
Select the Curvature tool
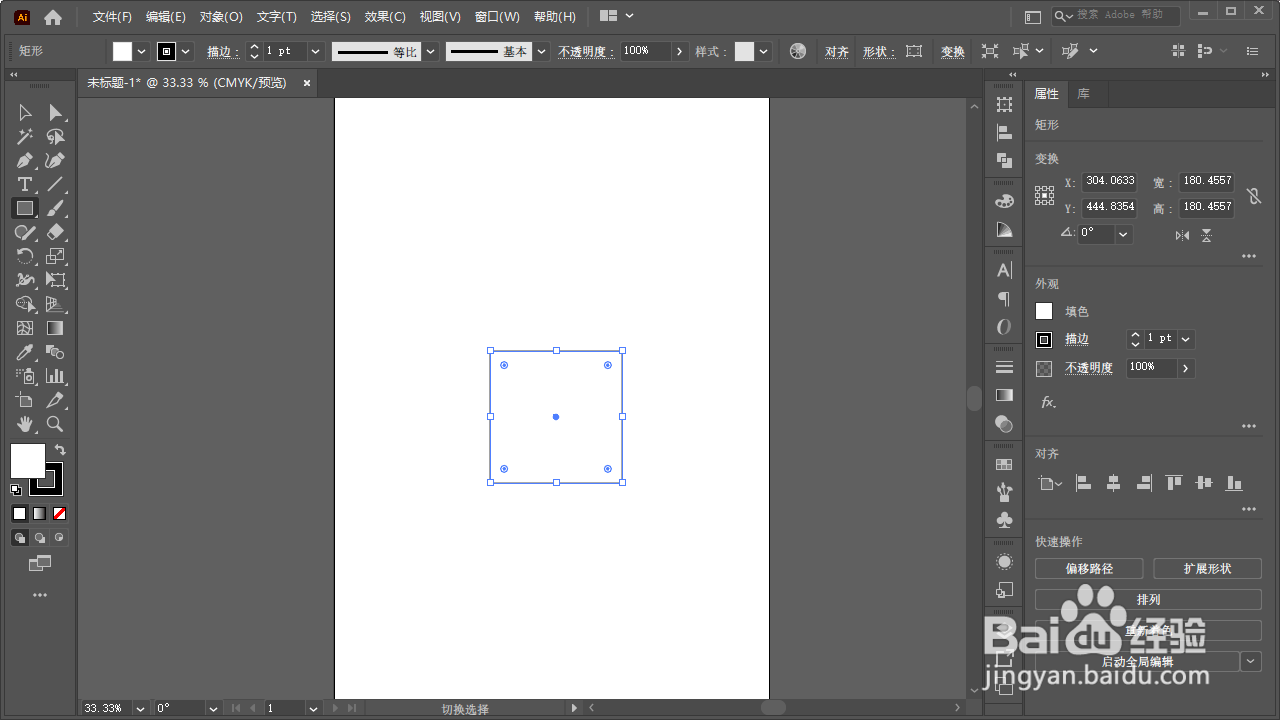pyautogui.click(x=56, y=161)
